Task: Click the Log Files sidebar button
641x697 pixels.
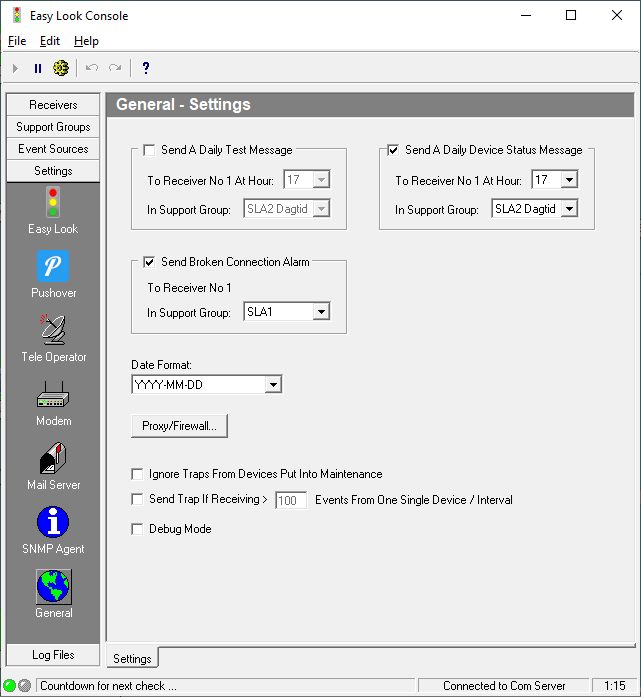Action: 53,655
